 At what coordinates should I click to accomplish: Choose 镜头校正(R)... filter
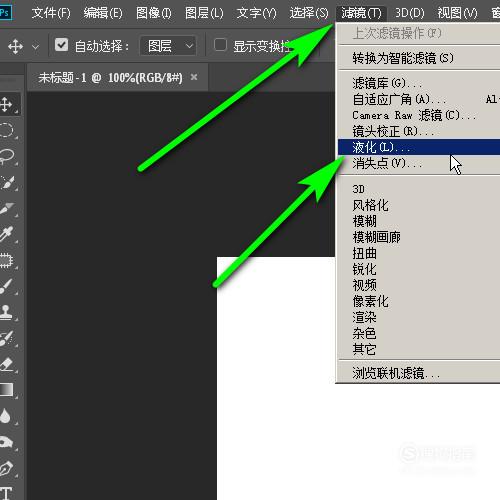(418, 131)
